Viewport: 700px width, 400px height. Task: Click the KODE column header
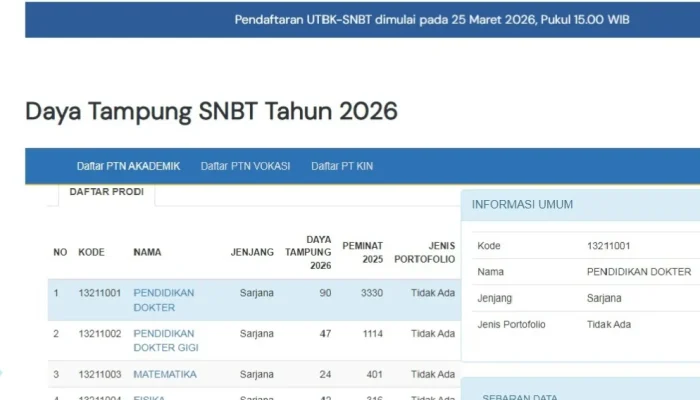click(x=92, y=252)
